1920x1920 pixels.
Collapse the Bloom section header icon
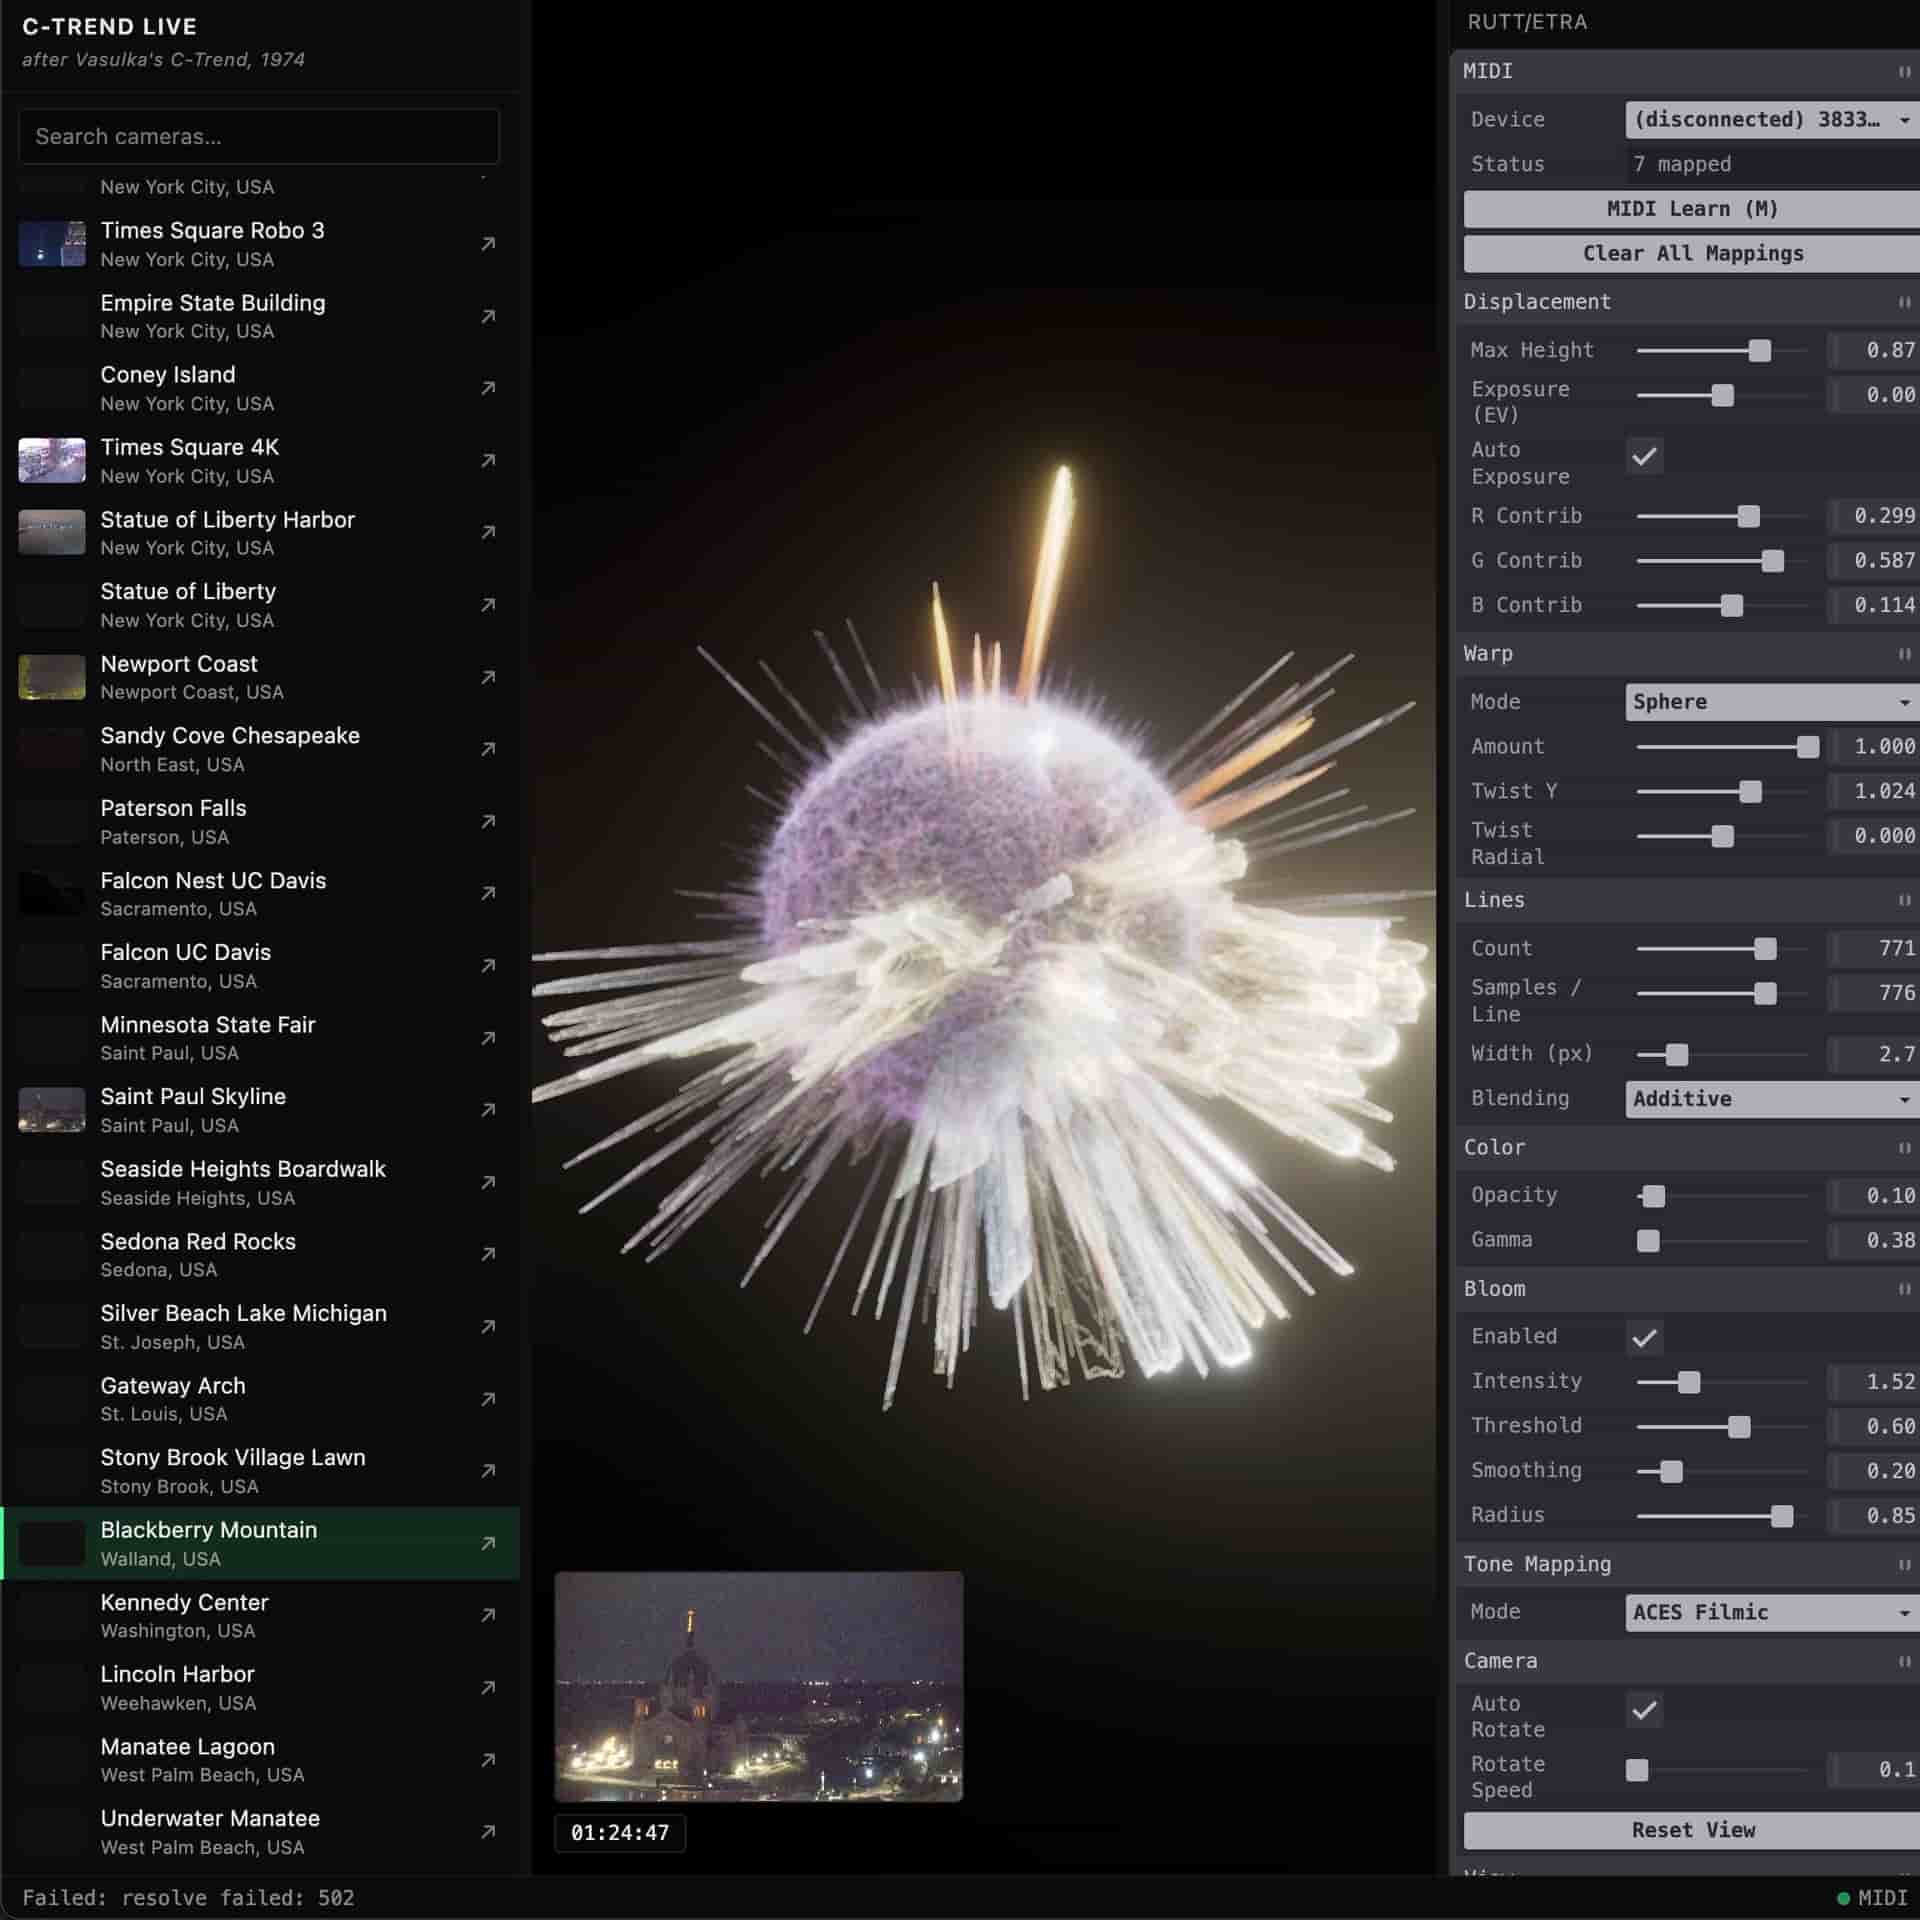coord(1903,1289)
